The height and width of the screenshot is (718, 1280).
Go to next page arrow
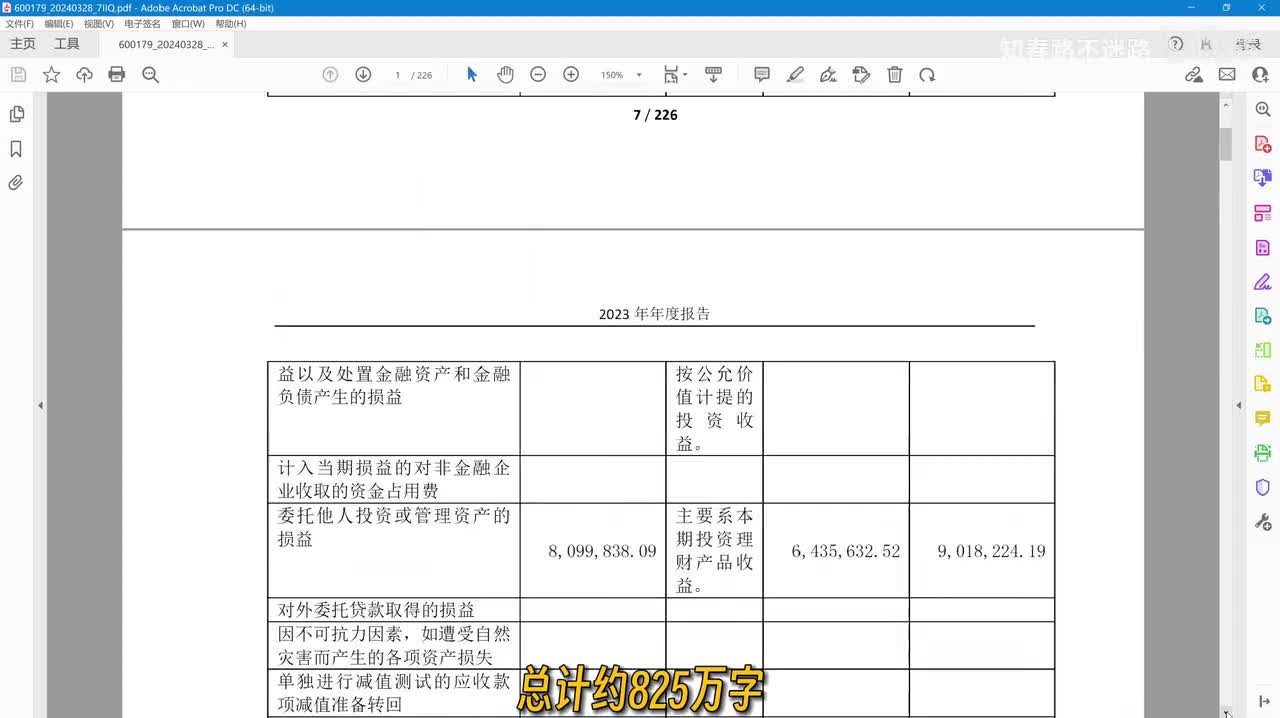click(x=363, y=75)
